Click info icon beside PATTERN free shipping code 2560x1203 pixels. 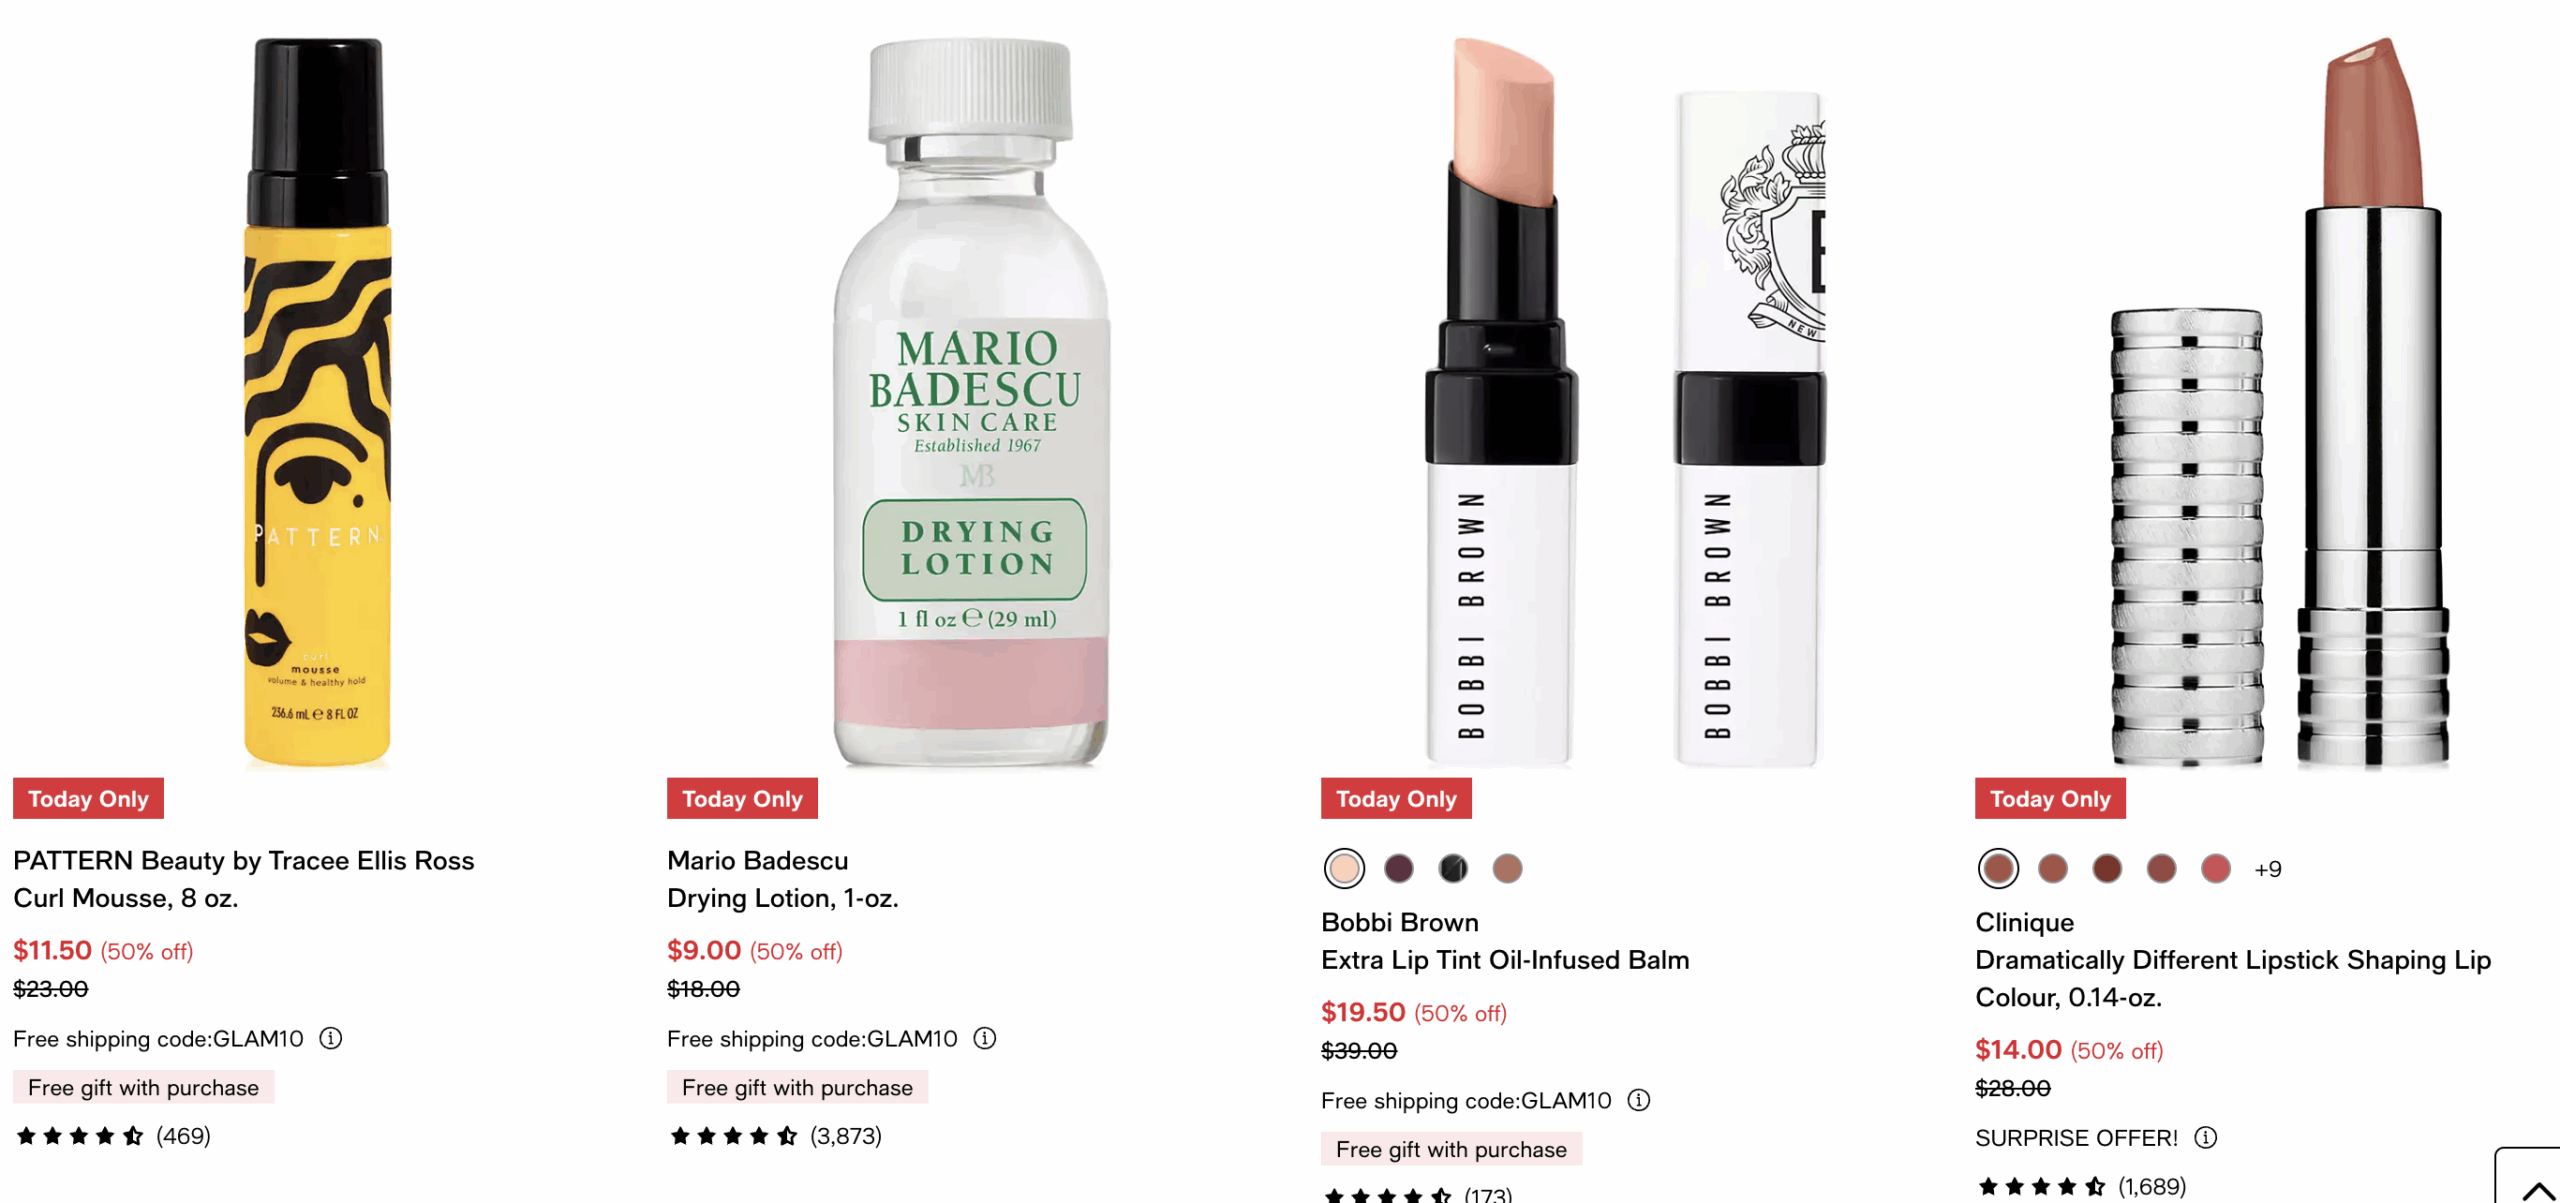tap(331, 1038)
